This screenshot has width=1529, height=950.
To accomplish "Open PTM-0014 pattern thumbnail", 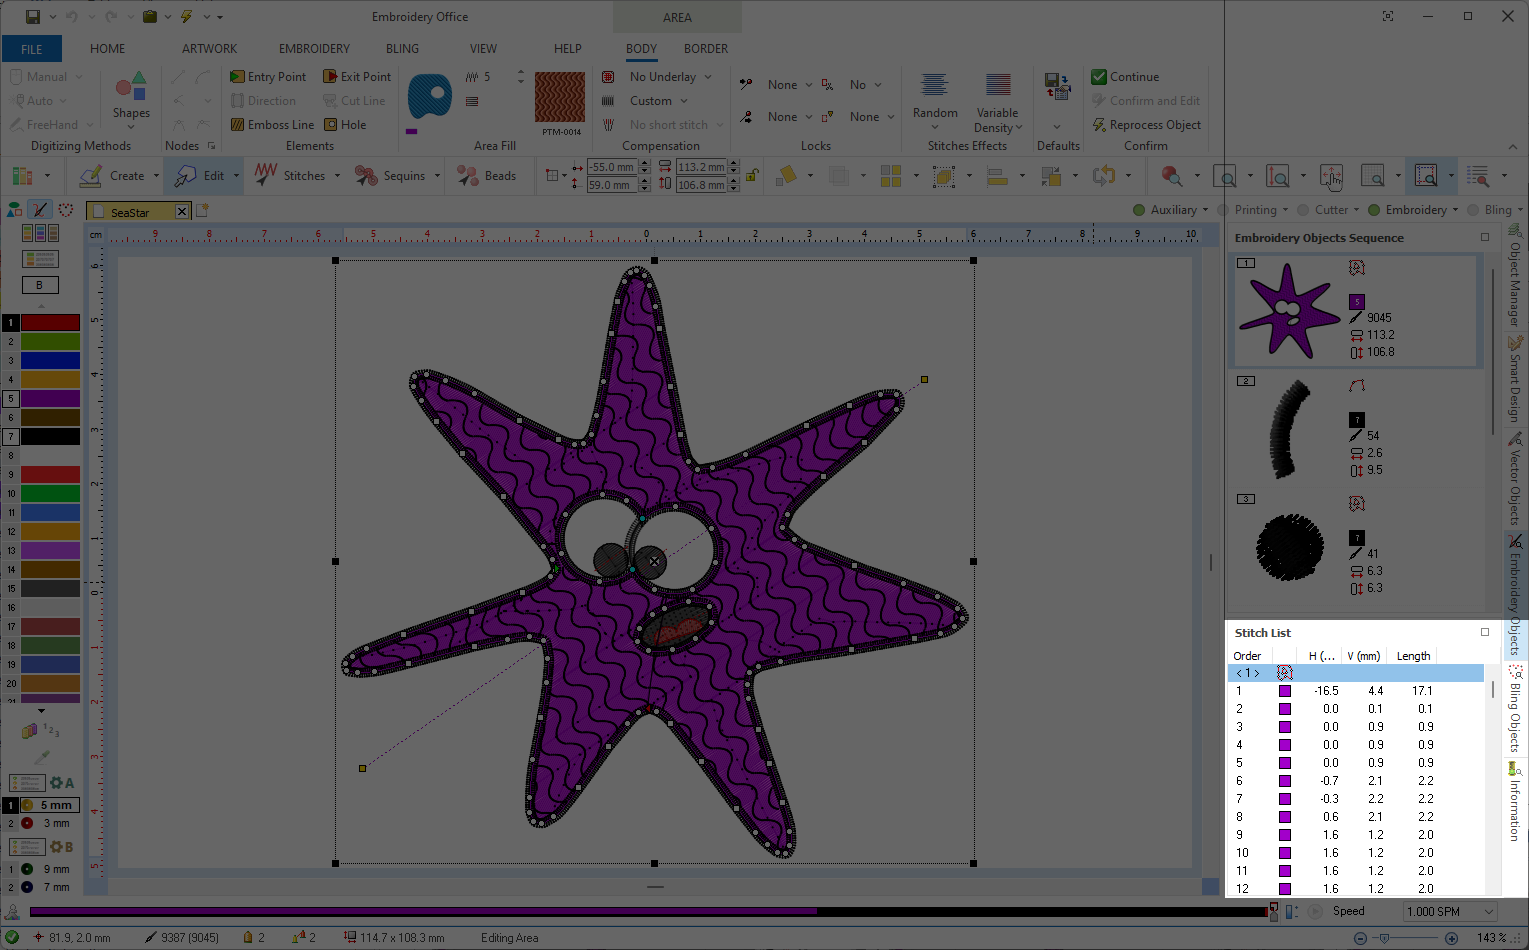I will (560, 98).
